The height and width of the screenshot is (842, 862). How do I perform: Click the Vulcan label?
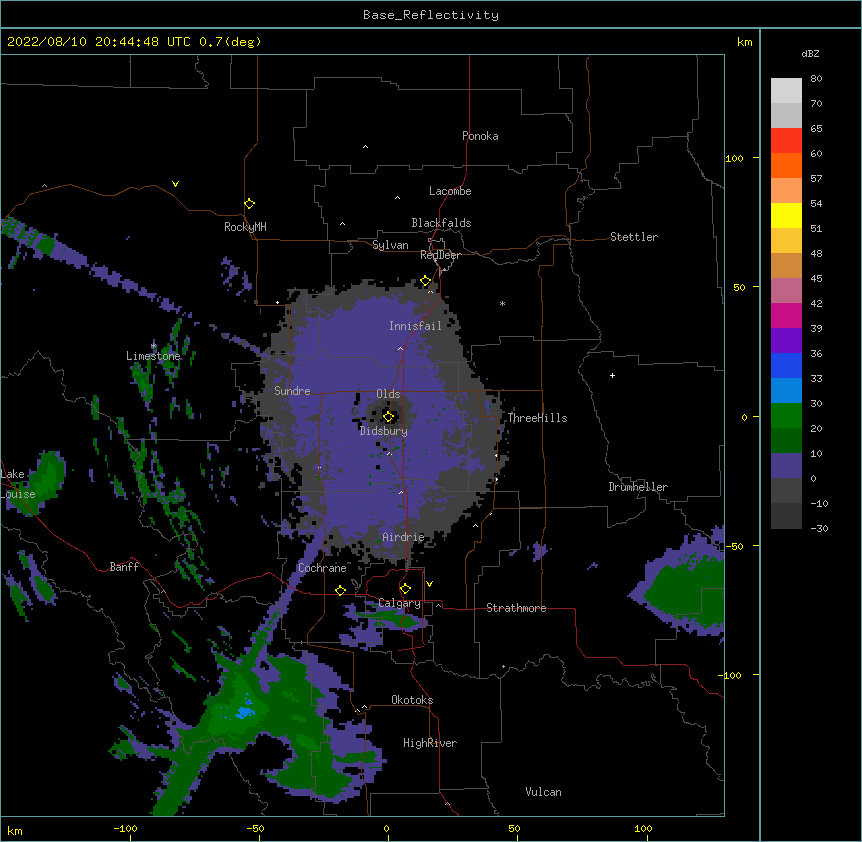coord(543,792)
